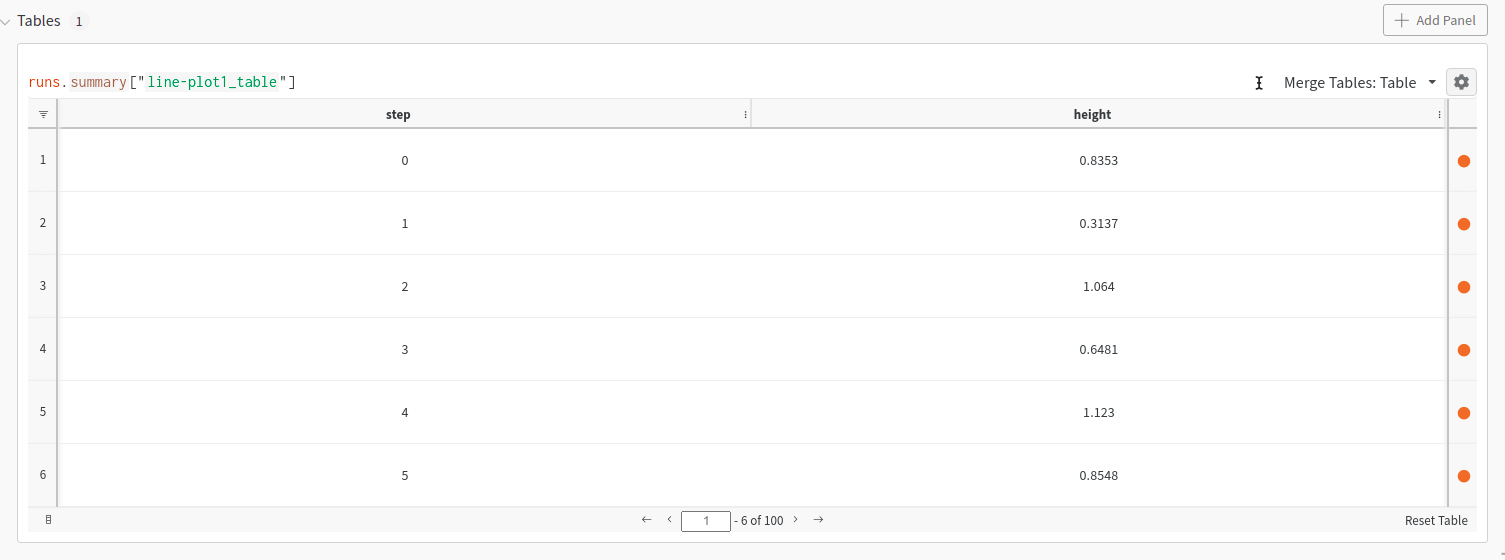The height and width of the screenshot is (560, 1505).
Task: Go to the previous table page
Action: pos(669,519)
